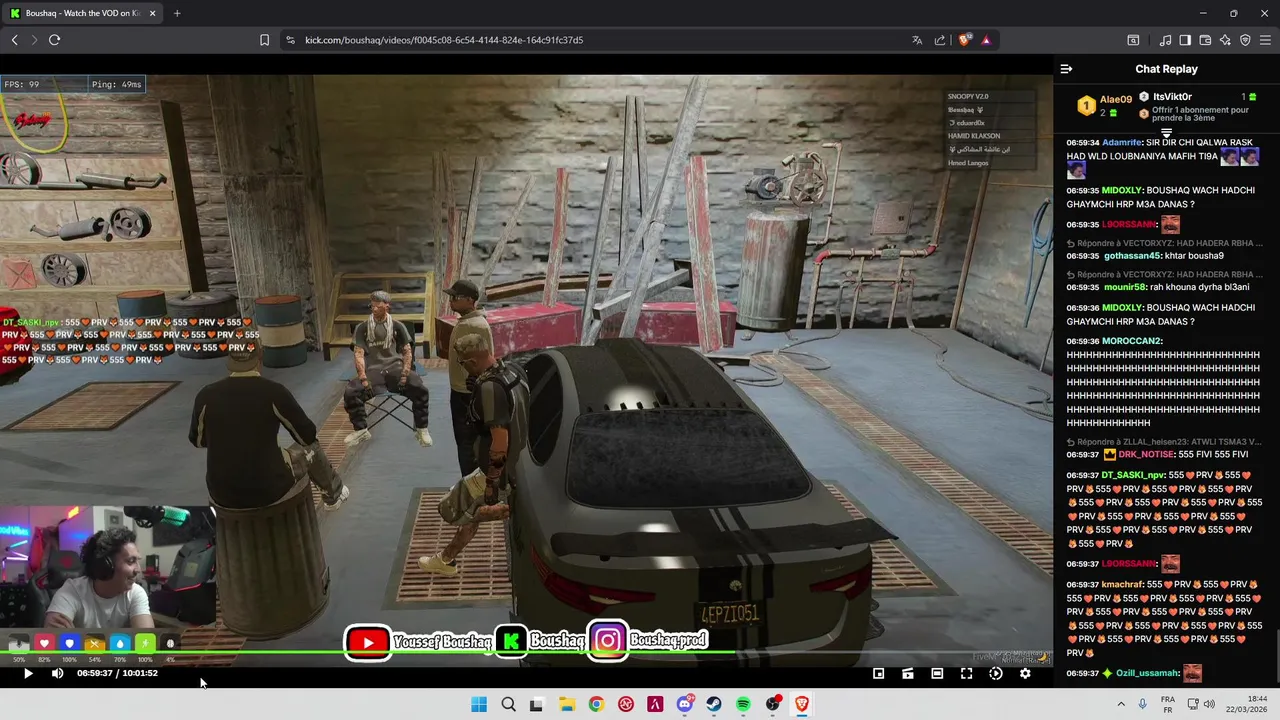Open Brave Shields panel
1280x720 pixels.
point(964,40)
